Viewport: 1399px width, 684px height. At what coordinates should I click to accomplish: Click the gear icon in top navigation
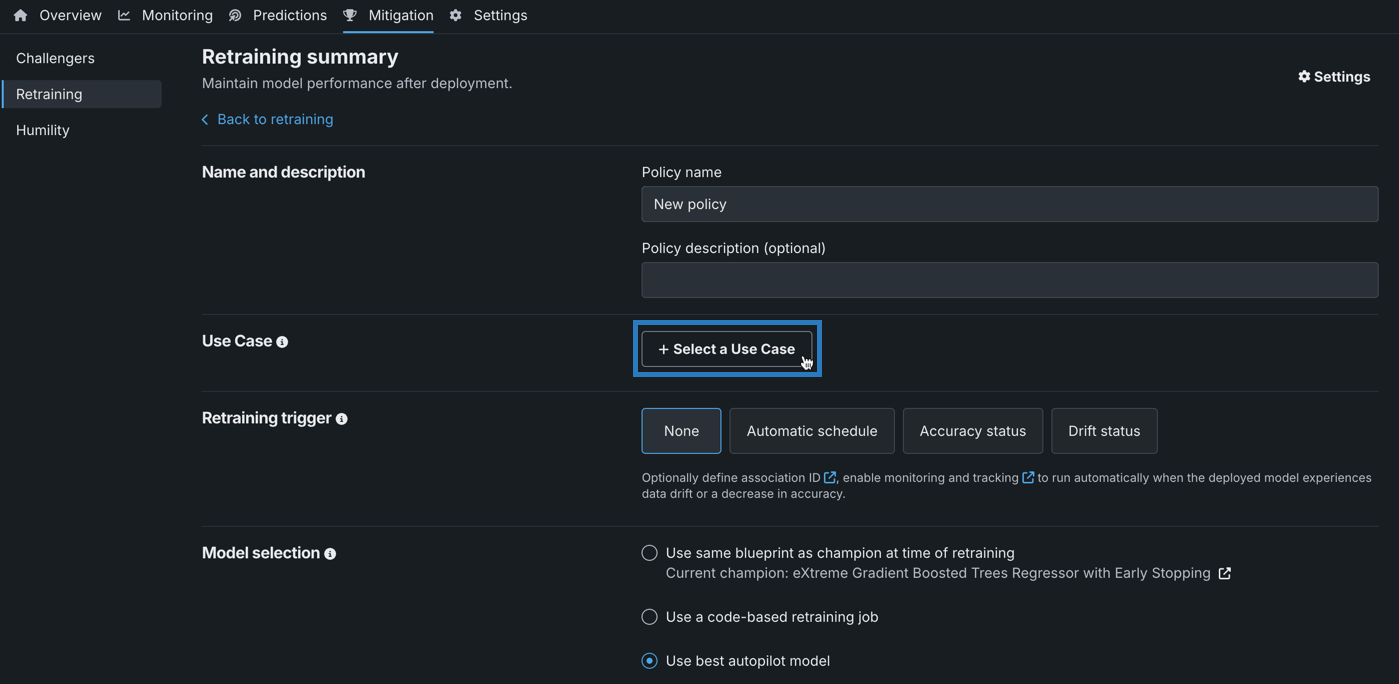tap(456, 15)
